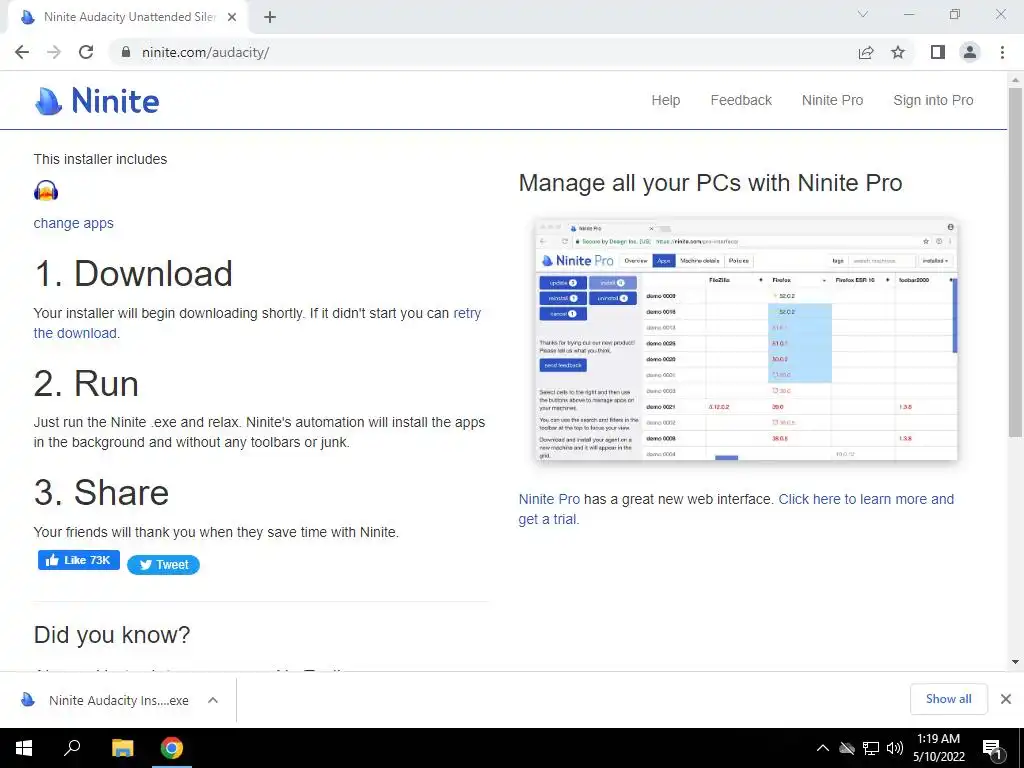Click the Ninite Pro text link
Screen dimensions: 1024x768
point(549,499)
